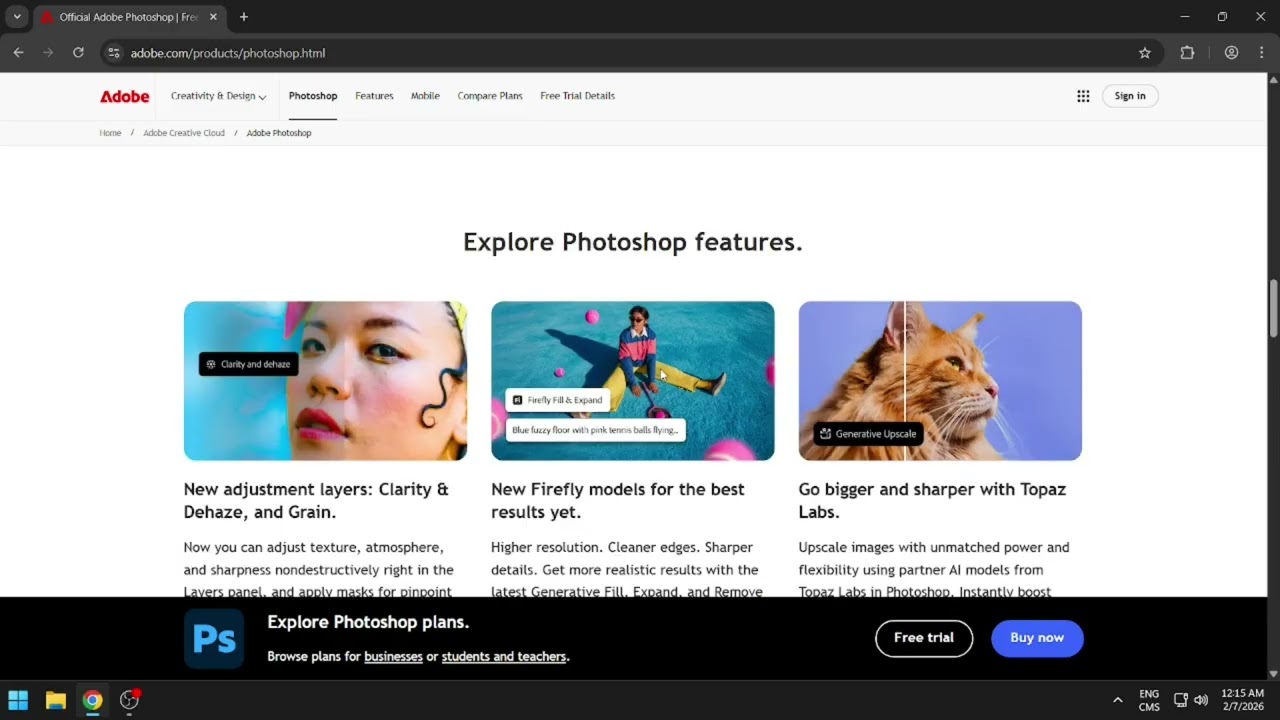Click the Sign in button

pos(1130,96)
